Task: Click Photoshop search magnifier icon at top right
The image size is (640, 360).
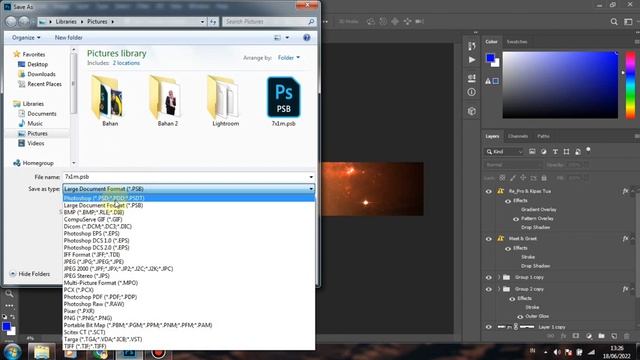Action: coord(614,22)
